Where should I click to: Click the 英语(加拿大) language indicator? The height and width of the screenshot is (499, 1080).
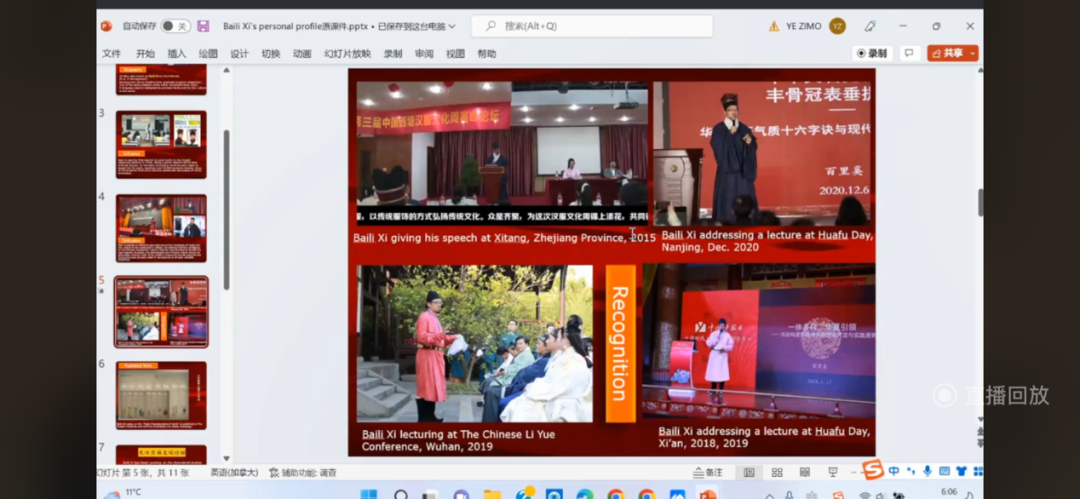tap(234, 473)
